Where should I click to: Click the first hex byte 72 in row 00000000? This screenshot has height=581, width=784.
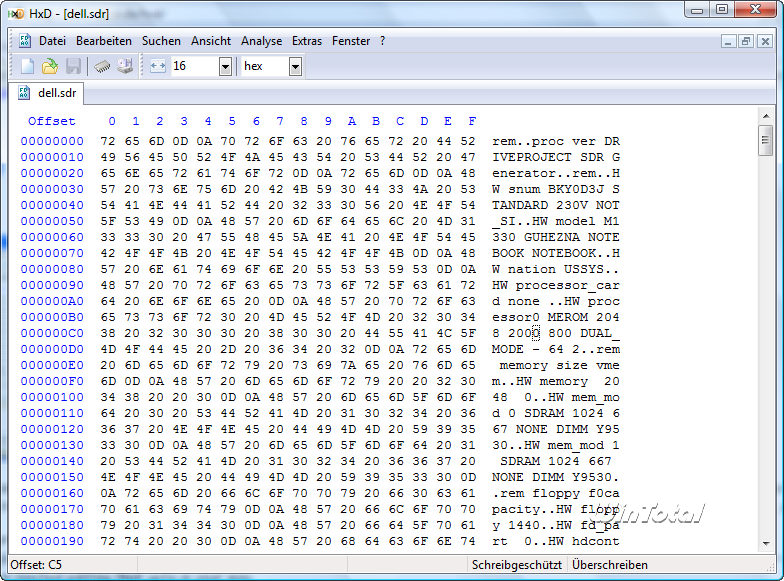coord(108,141)
